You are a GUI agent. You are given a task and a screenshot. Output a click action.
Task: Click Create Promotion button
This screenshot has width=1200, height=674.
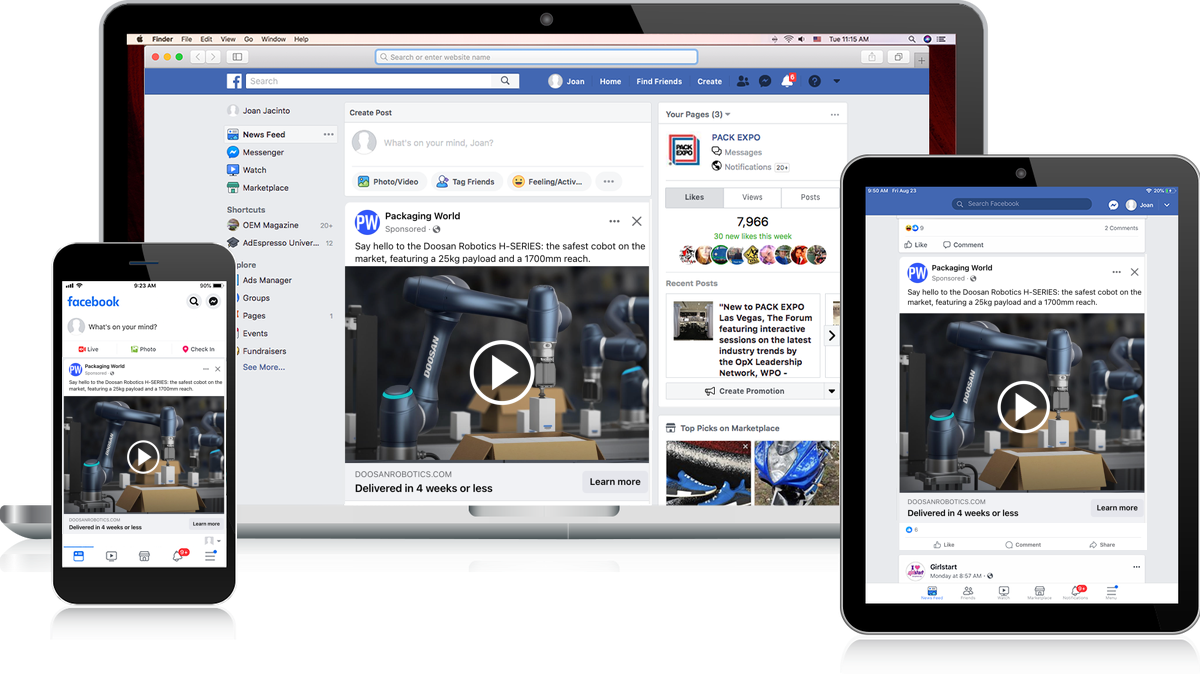click(744, 391)
